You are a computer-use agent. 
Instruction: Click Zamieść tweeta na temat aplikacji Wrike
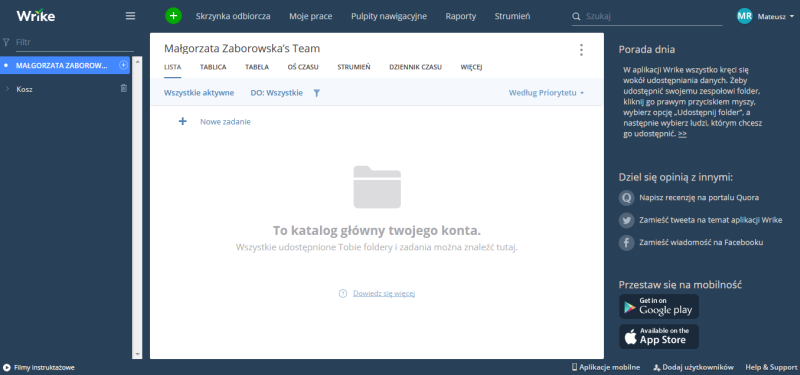point(711,220)
